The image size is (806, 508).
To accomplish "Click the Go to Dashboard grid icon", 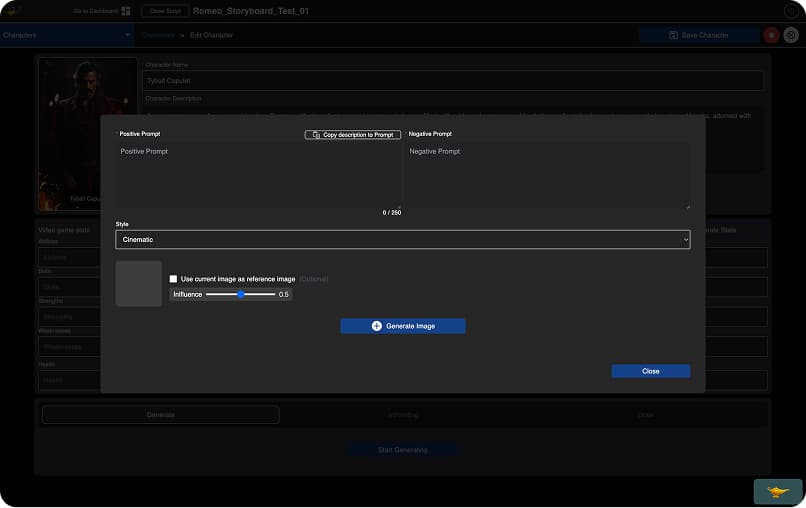I will pos(126,11).
